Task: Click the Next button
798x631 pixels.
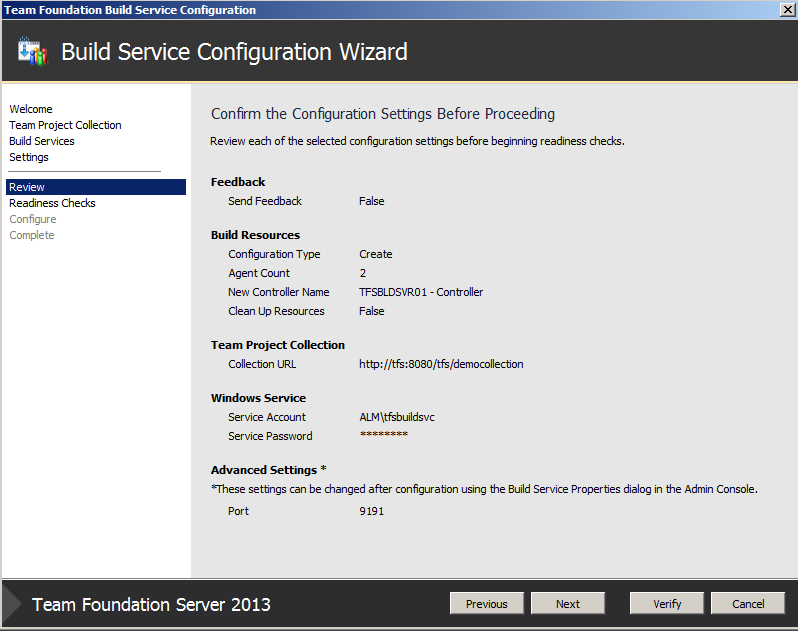Action: [568, 604]
